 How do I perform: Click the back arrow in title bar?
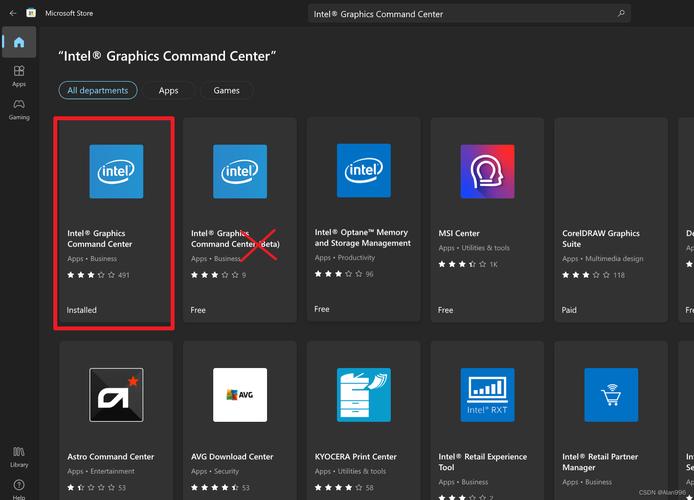pyautogui.click(x=13, y=14)
